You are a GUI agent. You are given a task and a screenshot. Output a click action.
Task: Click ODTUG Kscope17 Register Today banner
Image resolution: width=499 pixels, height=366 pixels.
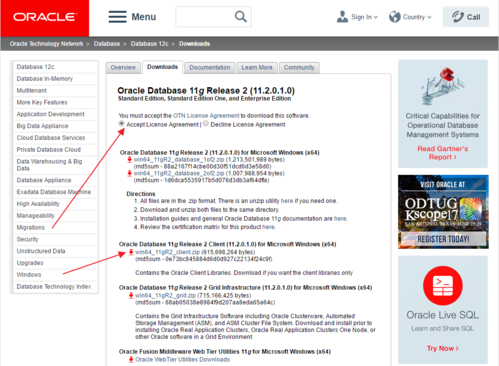(x=443, y=212)
